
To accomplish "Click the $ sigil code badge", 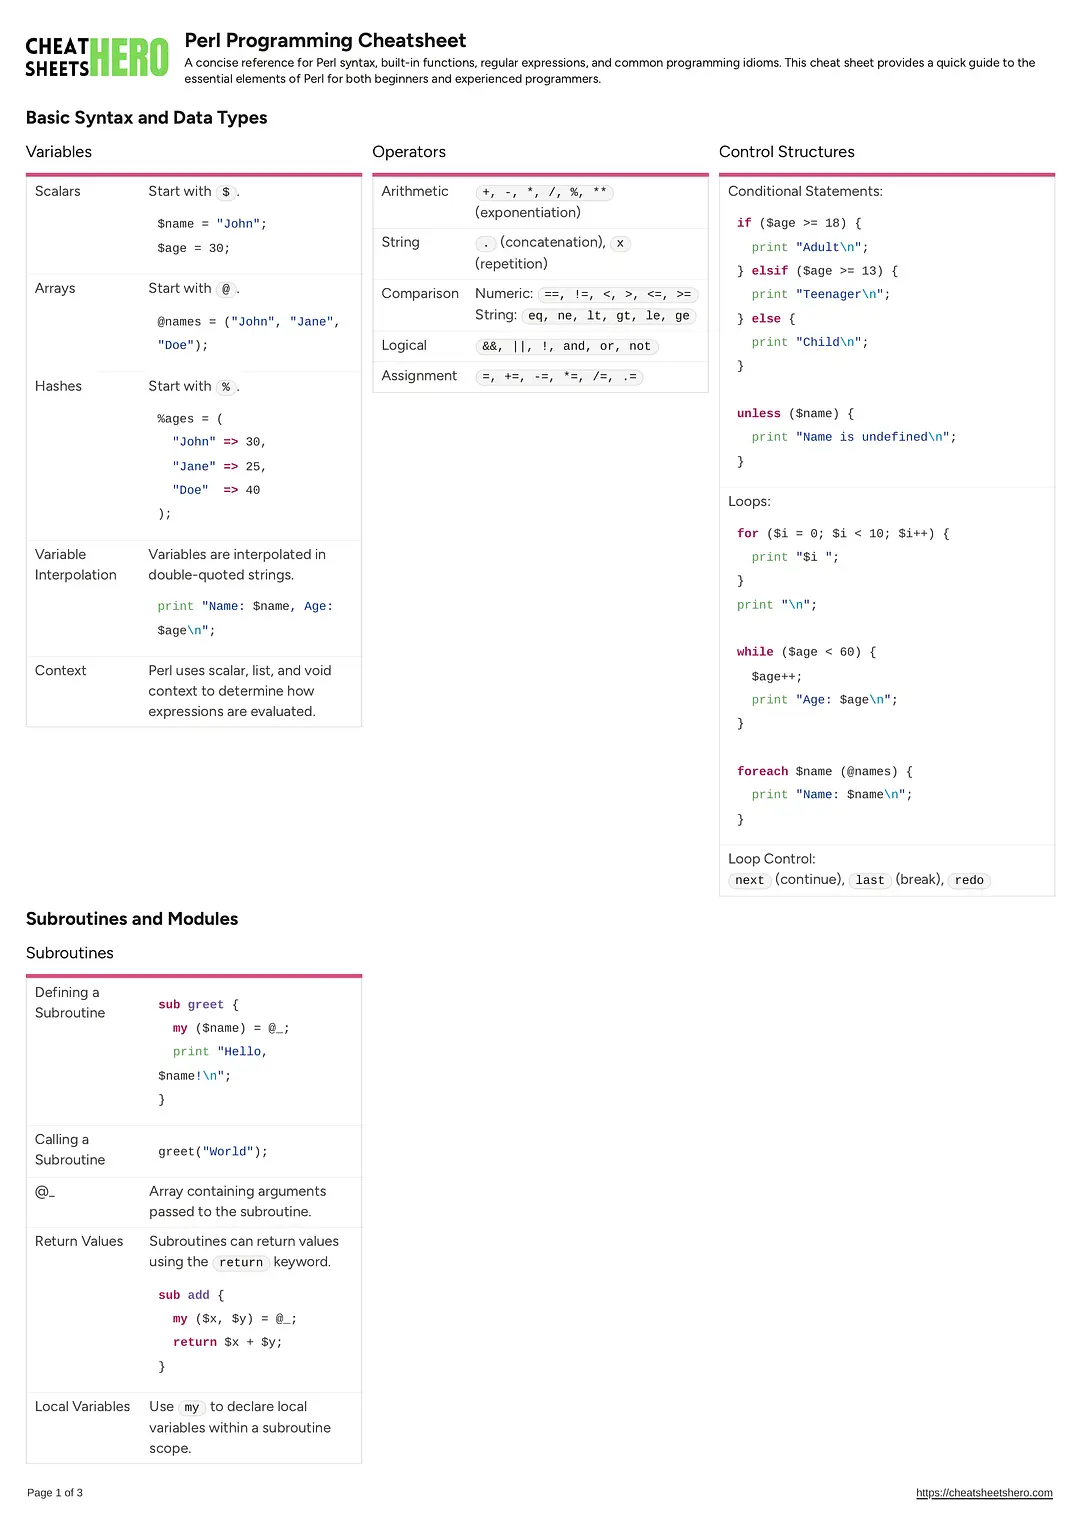I will point(226,192).
